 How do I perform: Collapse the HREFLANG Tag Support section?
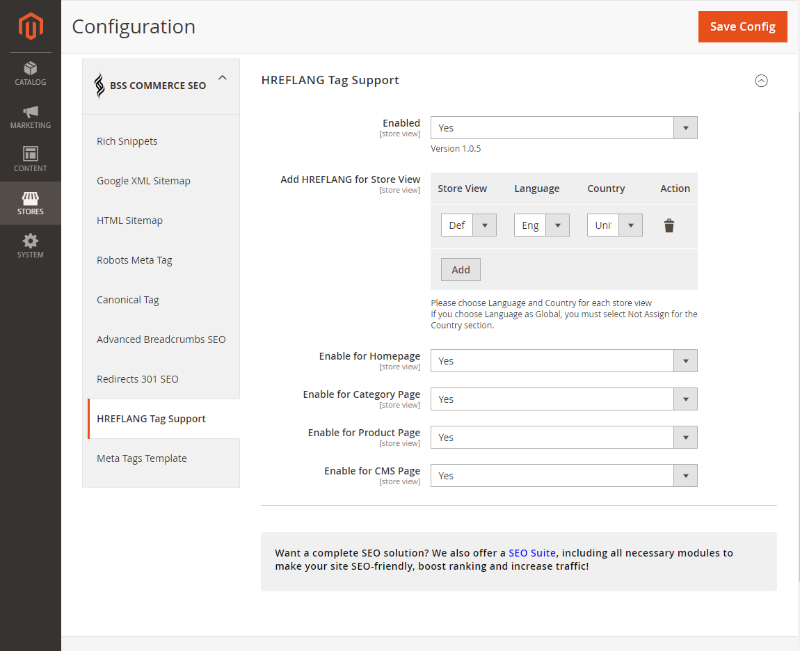tap(761, 80)
